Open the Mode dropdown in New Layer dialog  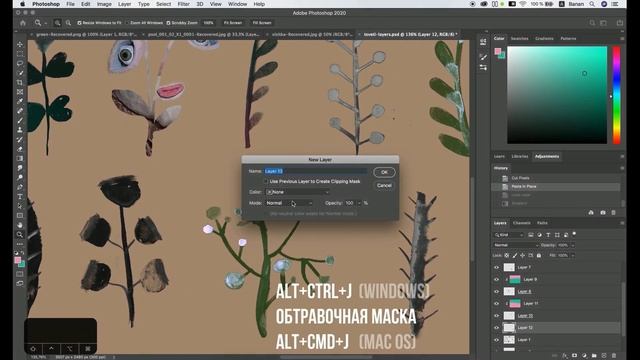tap(289, 203)
